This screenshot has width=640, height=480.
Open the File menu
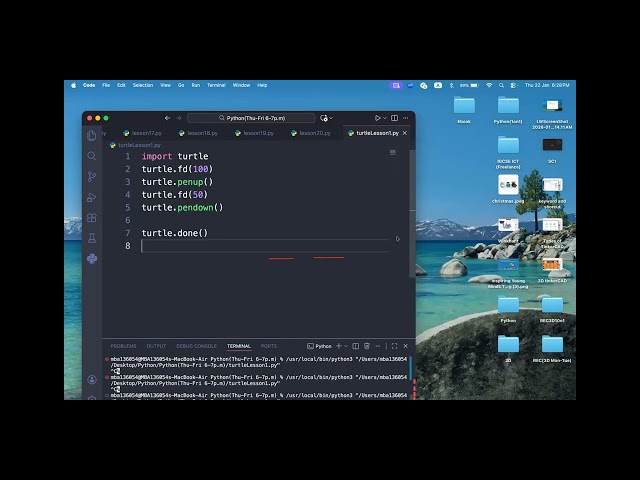point(106,85)
